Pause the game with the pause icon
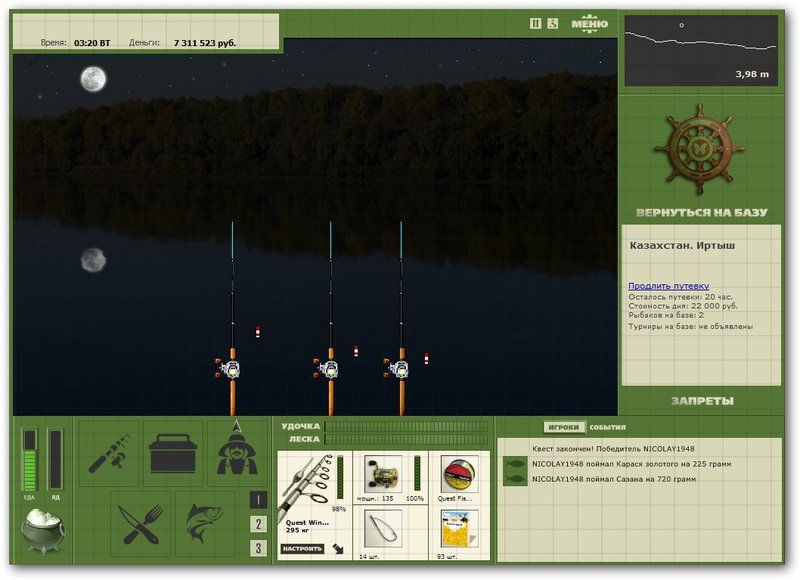Screen dimensions: 800x580 coord(535,23)
